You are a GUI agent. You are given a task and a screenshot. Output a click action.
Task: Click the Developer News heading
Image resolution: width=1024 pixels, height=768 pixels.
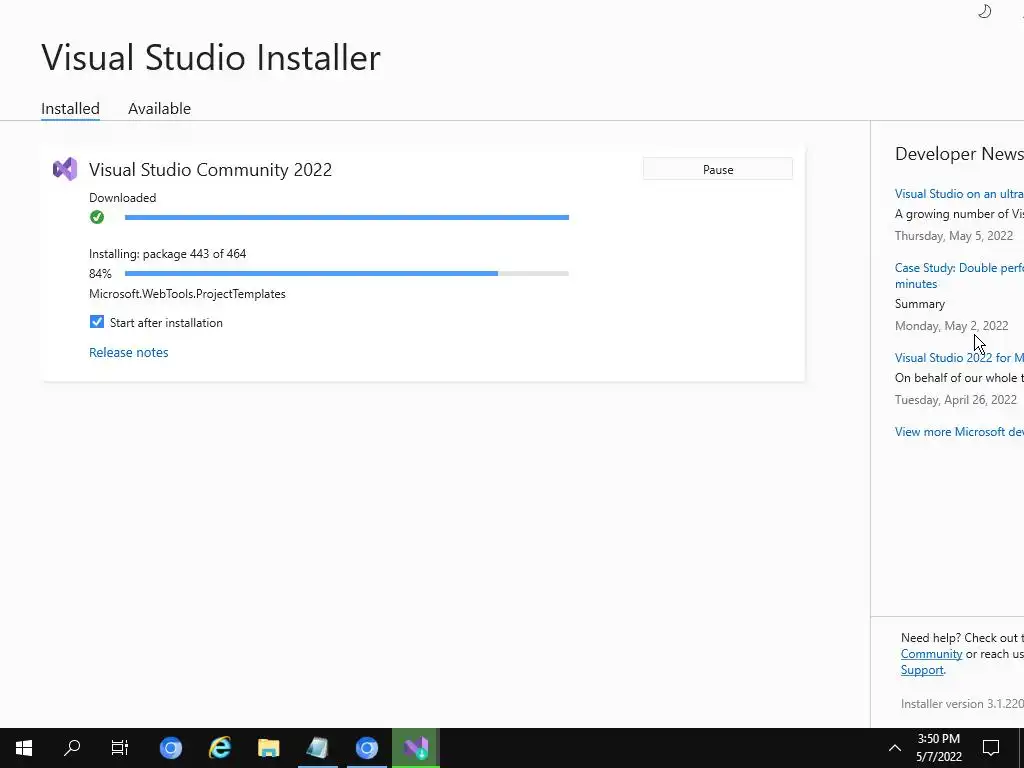click(959, 154)
